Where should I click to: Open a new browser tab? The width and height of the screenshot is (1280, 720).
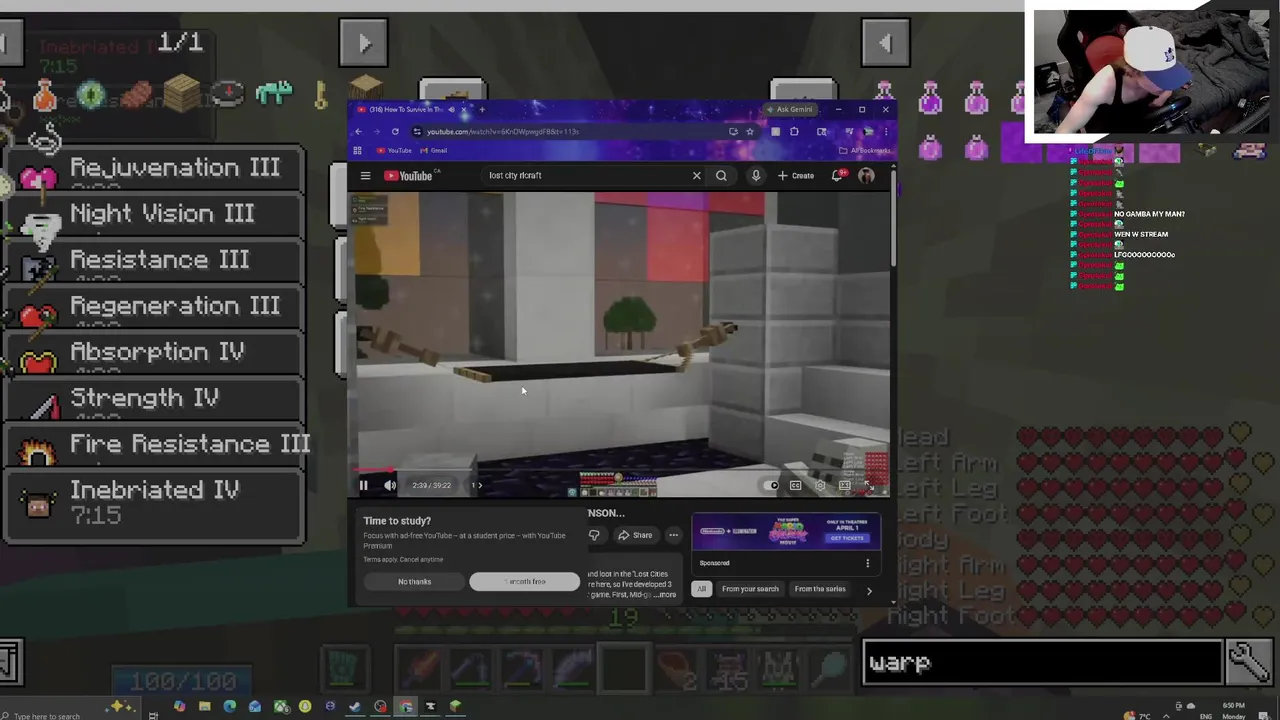pyautogui.click(x=482, y=109)
